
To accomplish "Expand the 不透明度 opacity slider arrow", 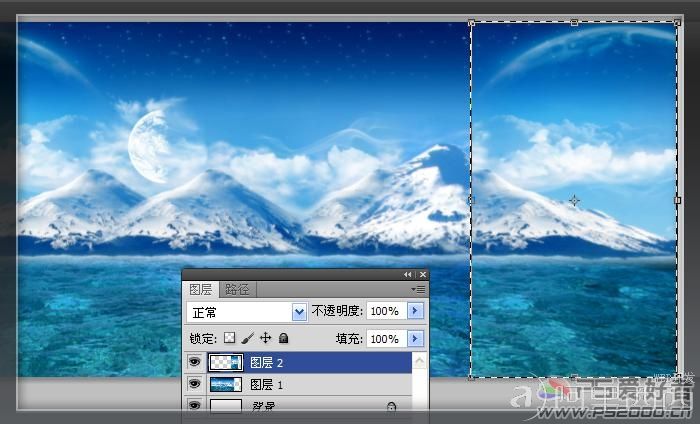I will (415, 312).
